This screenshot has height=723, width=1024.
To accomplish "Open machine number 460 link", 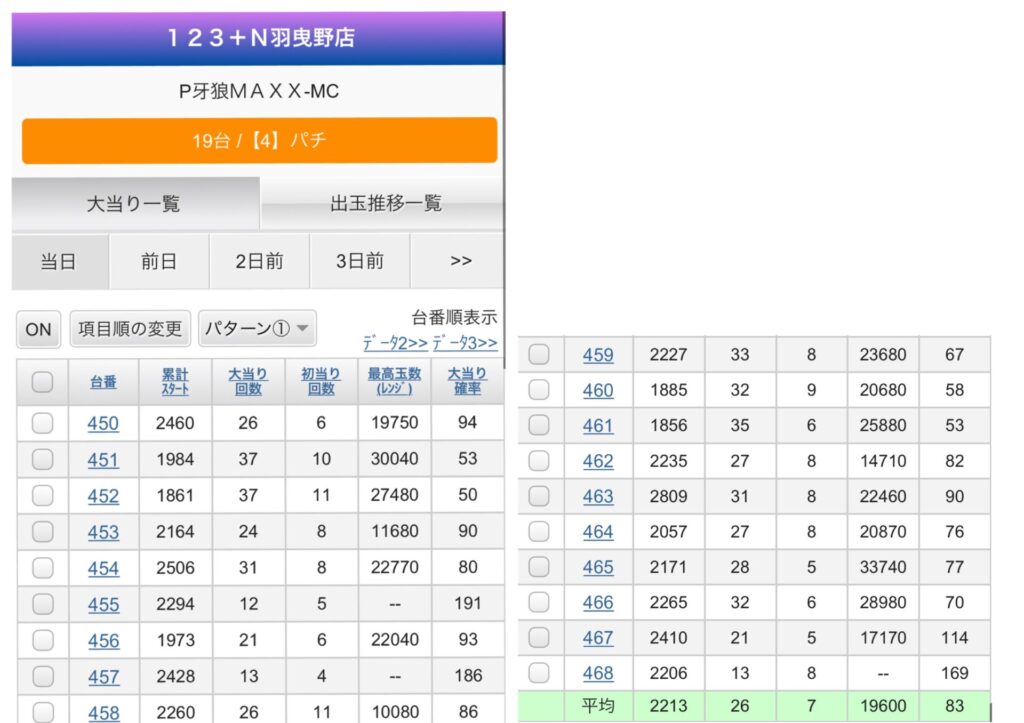I will [598, 390].
